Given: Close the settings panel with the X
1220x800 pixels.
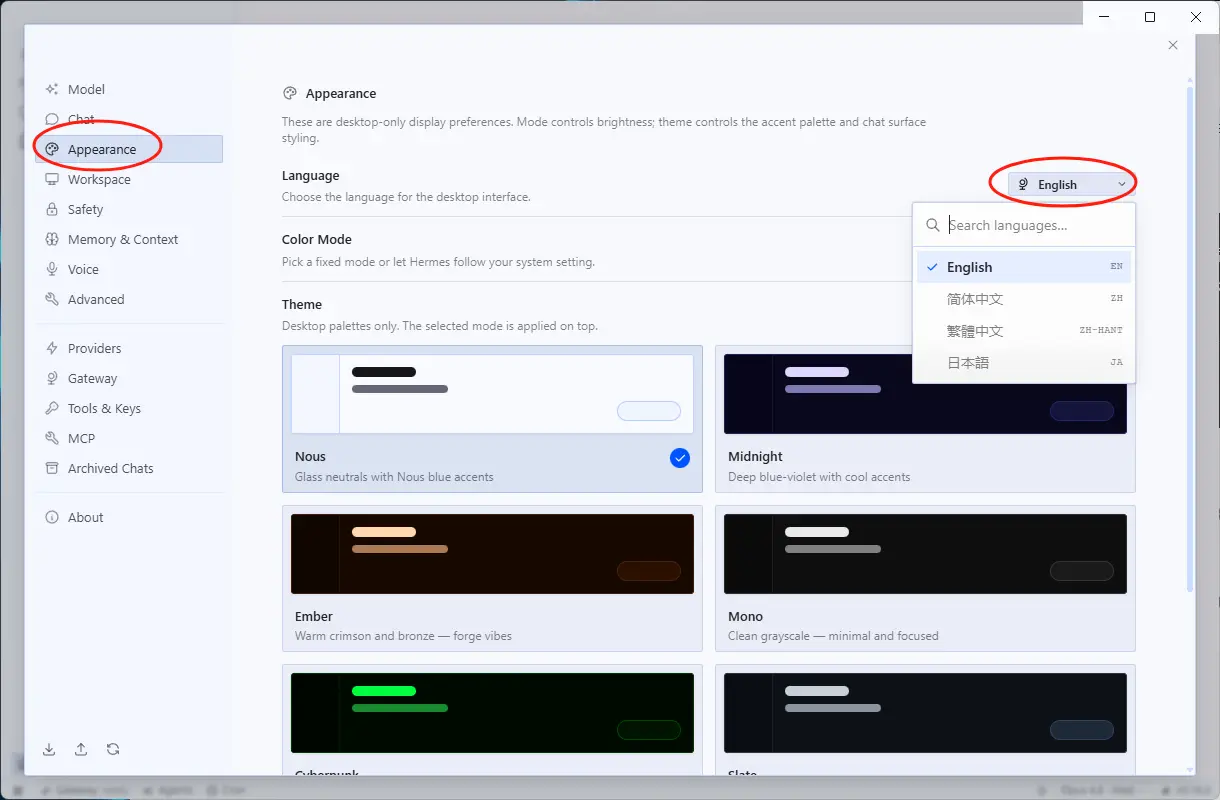Looking at the screenshot, I should 1173,45.
